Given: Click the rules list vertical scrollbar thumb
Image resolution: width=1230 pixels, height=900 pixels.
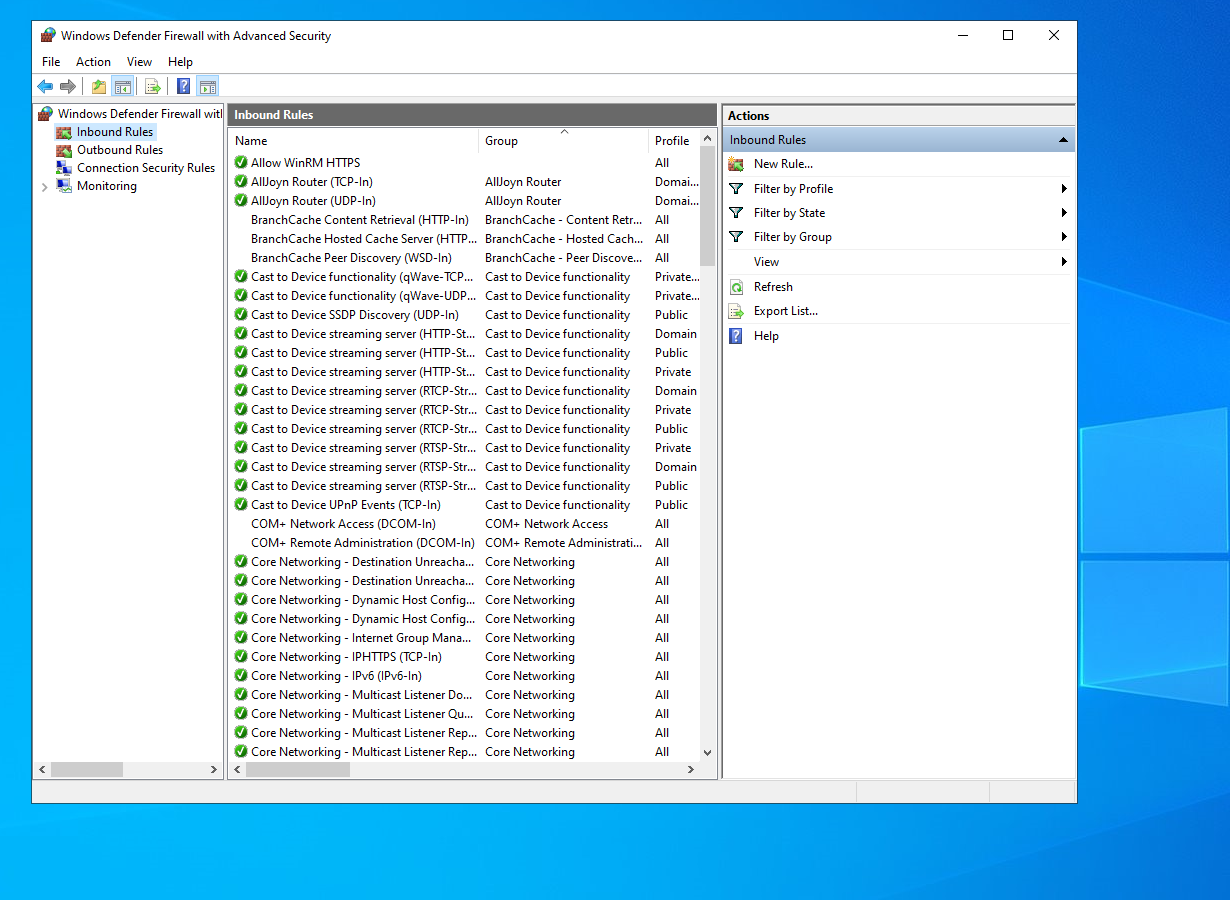Looking at the screenshot, I should click(708, 207).
